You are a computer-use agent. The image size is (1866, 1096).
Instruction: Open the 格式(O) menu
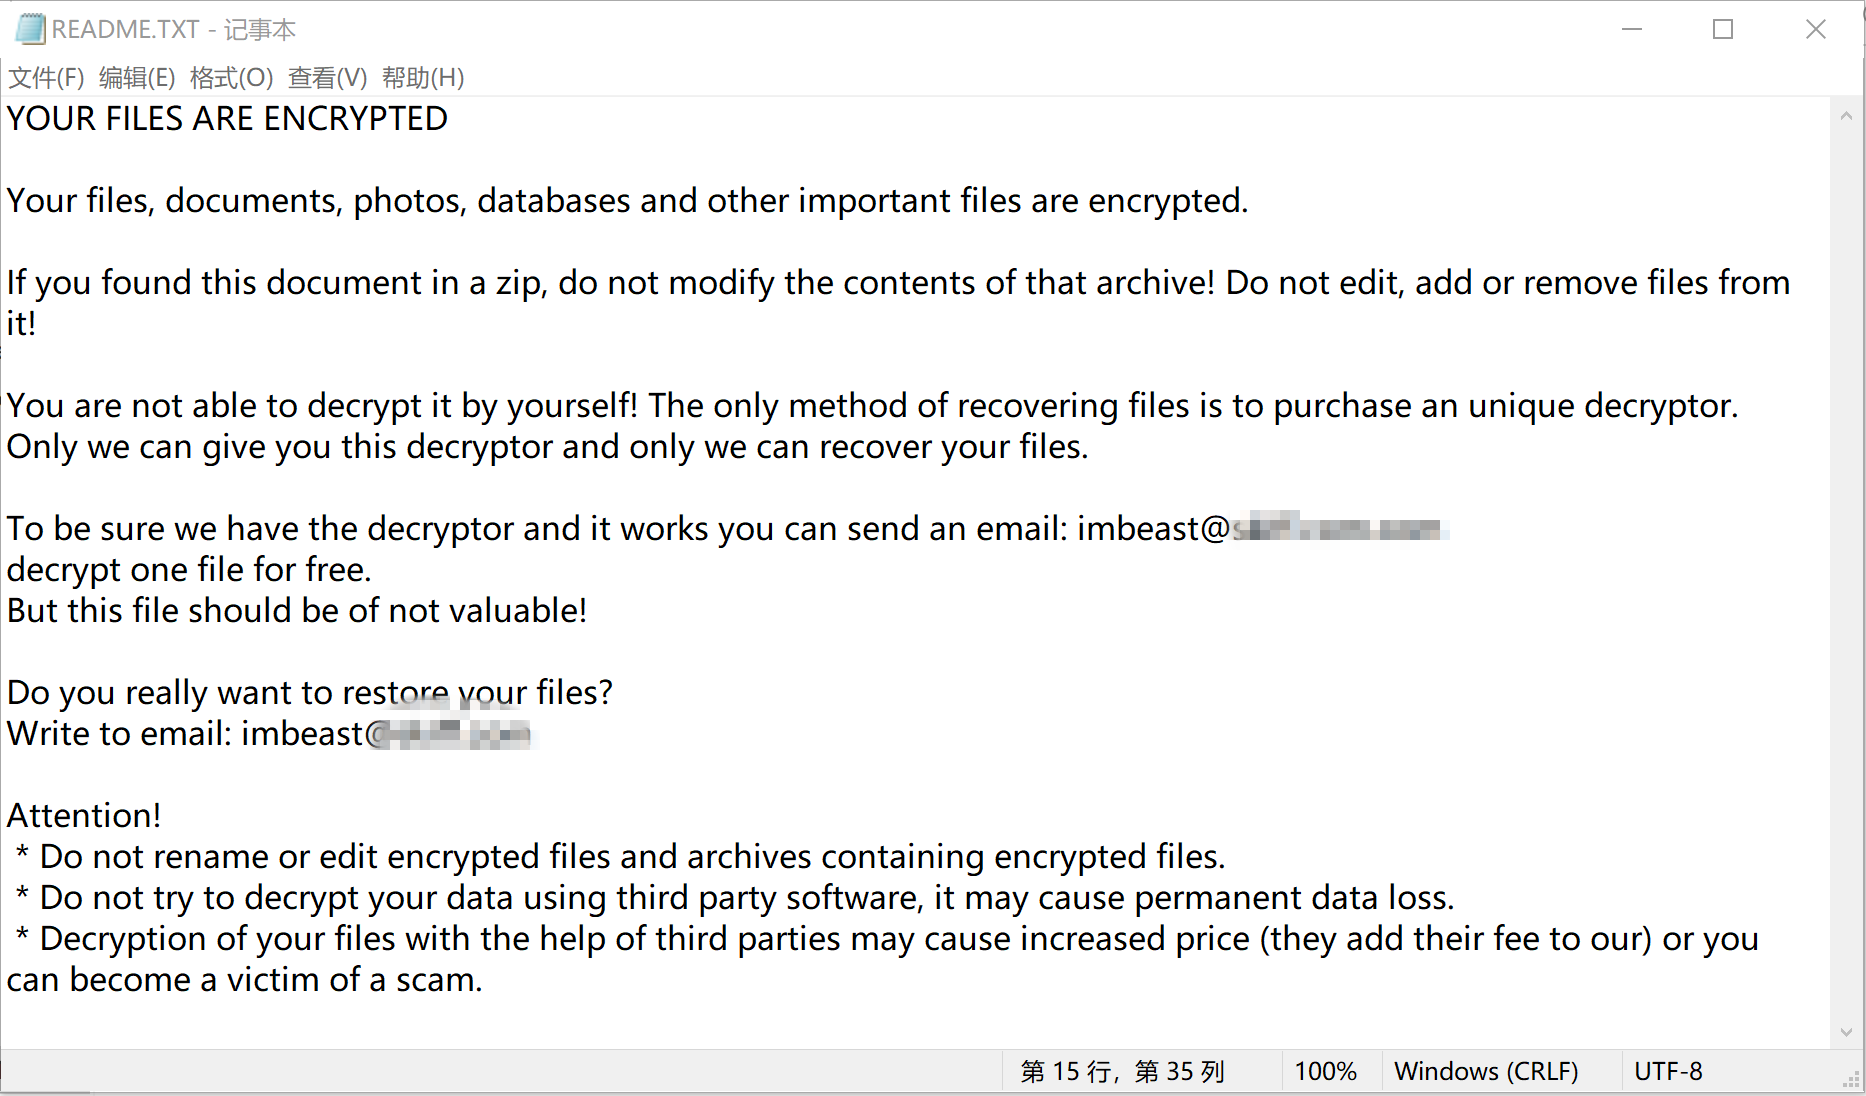click(x=231, y=78)
